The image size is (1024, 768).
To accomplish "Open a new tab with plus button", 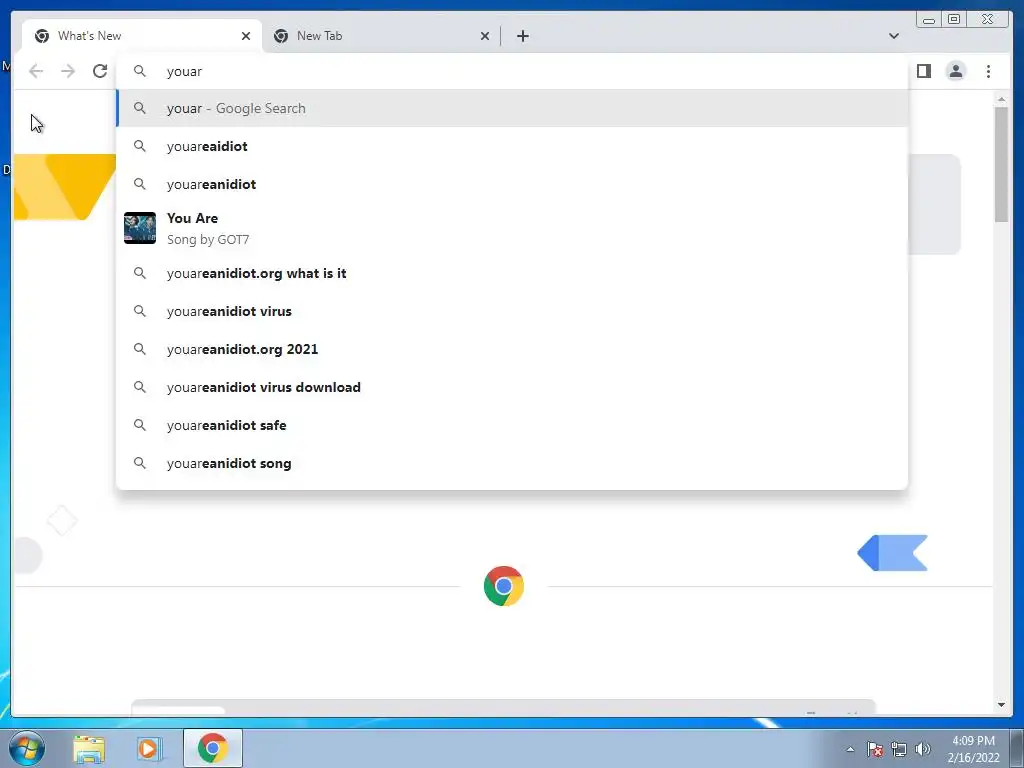I will pos(522,36).
